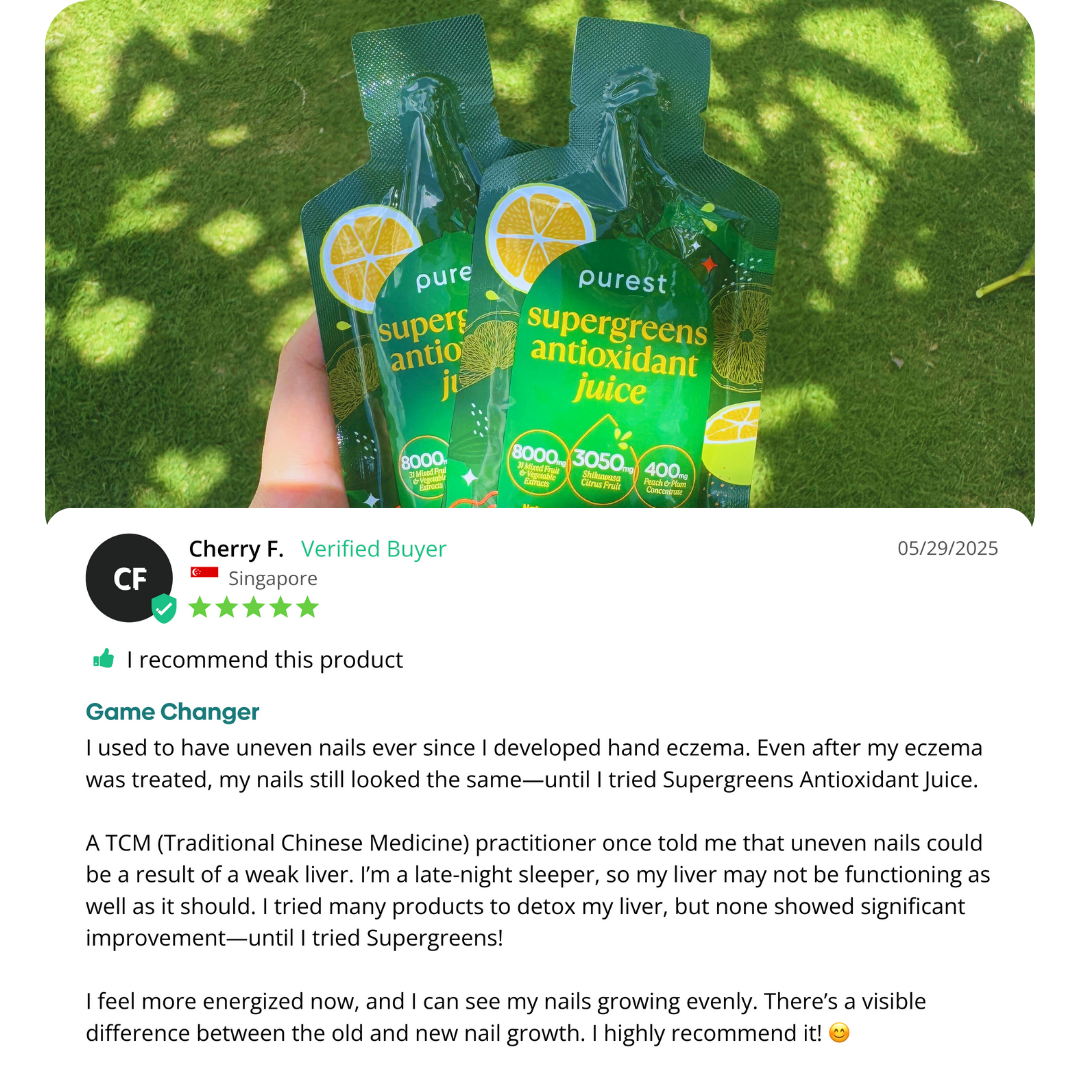Click the first review paragraph about eczema

[x=534, y=763]
